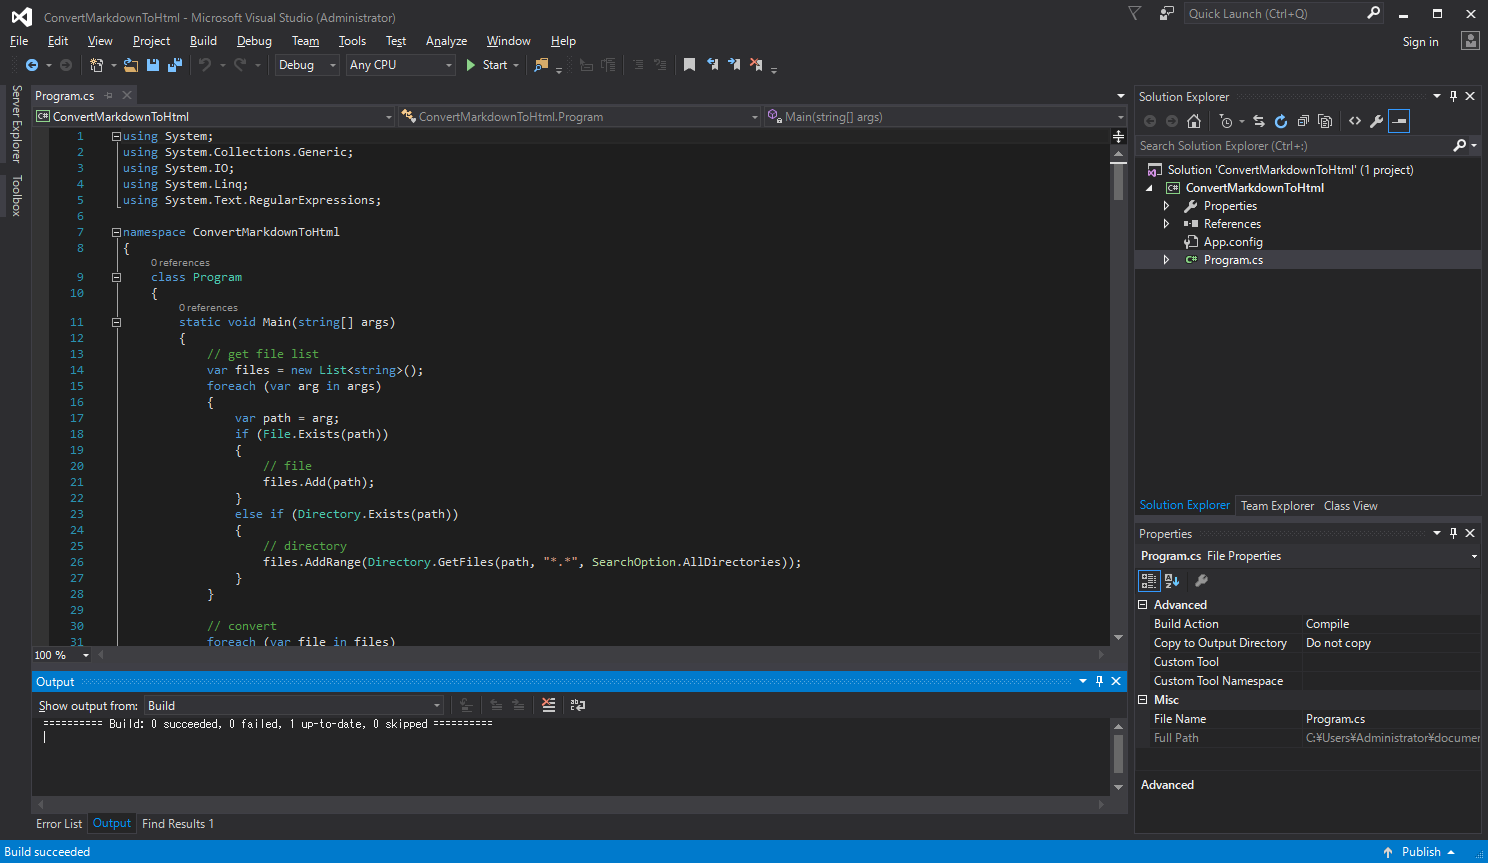Open the 100 % zoom level dropdown
This screenshot has height=863, width=1488.
[x=63, y=655]
